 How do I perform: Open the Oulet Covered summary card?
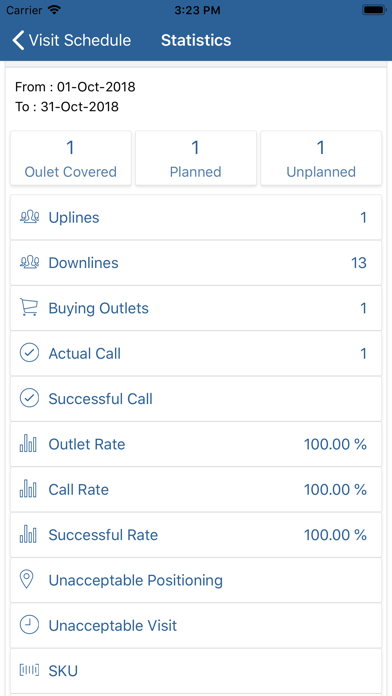point(71,158)
